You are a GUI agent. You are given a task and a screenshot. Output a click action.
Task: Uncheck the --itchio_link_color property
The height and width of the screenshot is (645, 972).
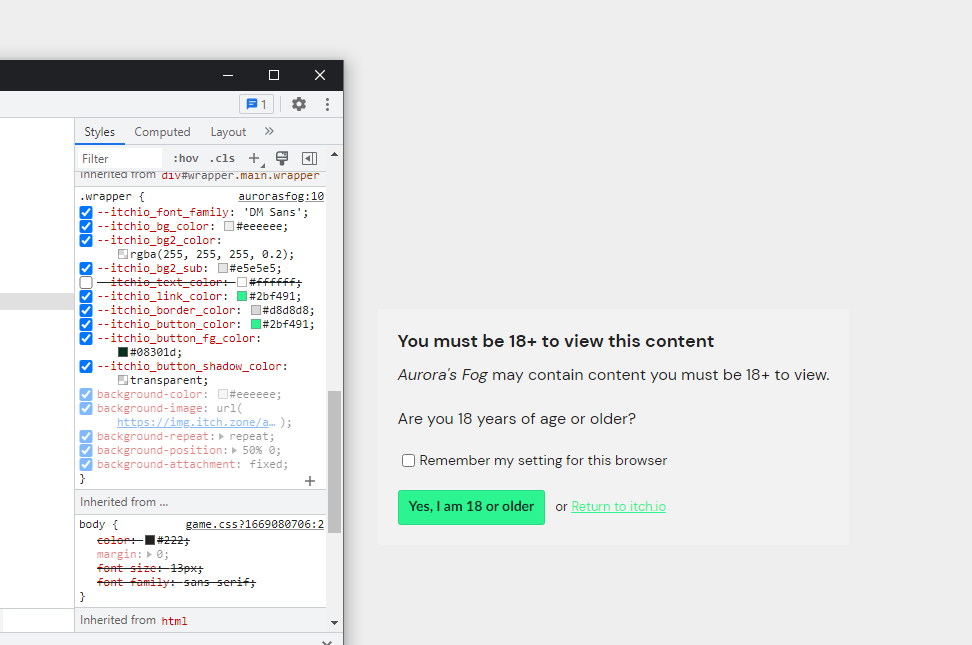coord(86,296)
